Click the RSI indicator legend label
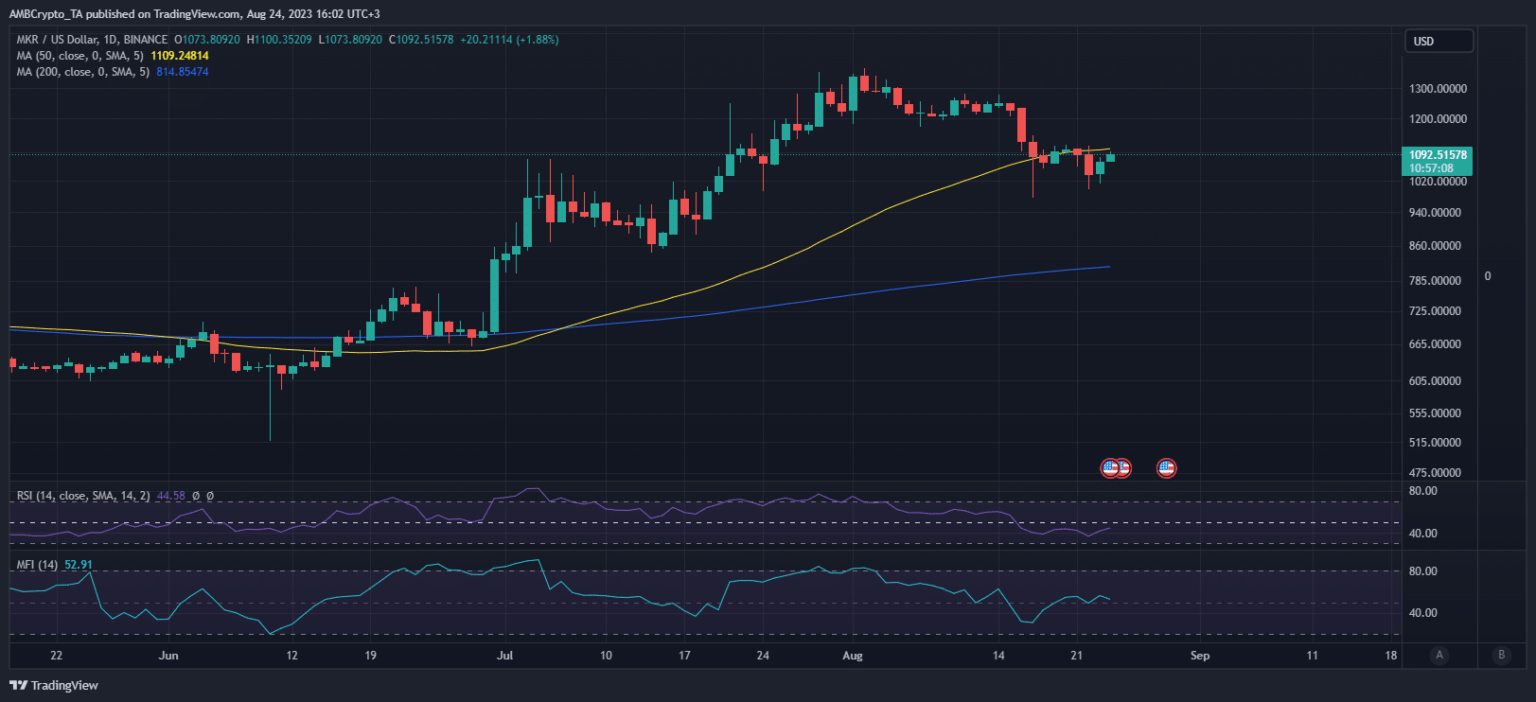This screenshot has height=702, width=1536. [82, 496]
